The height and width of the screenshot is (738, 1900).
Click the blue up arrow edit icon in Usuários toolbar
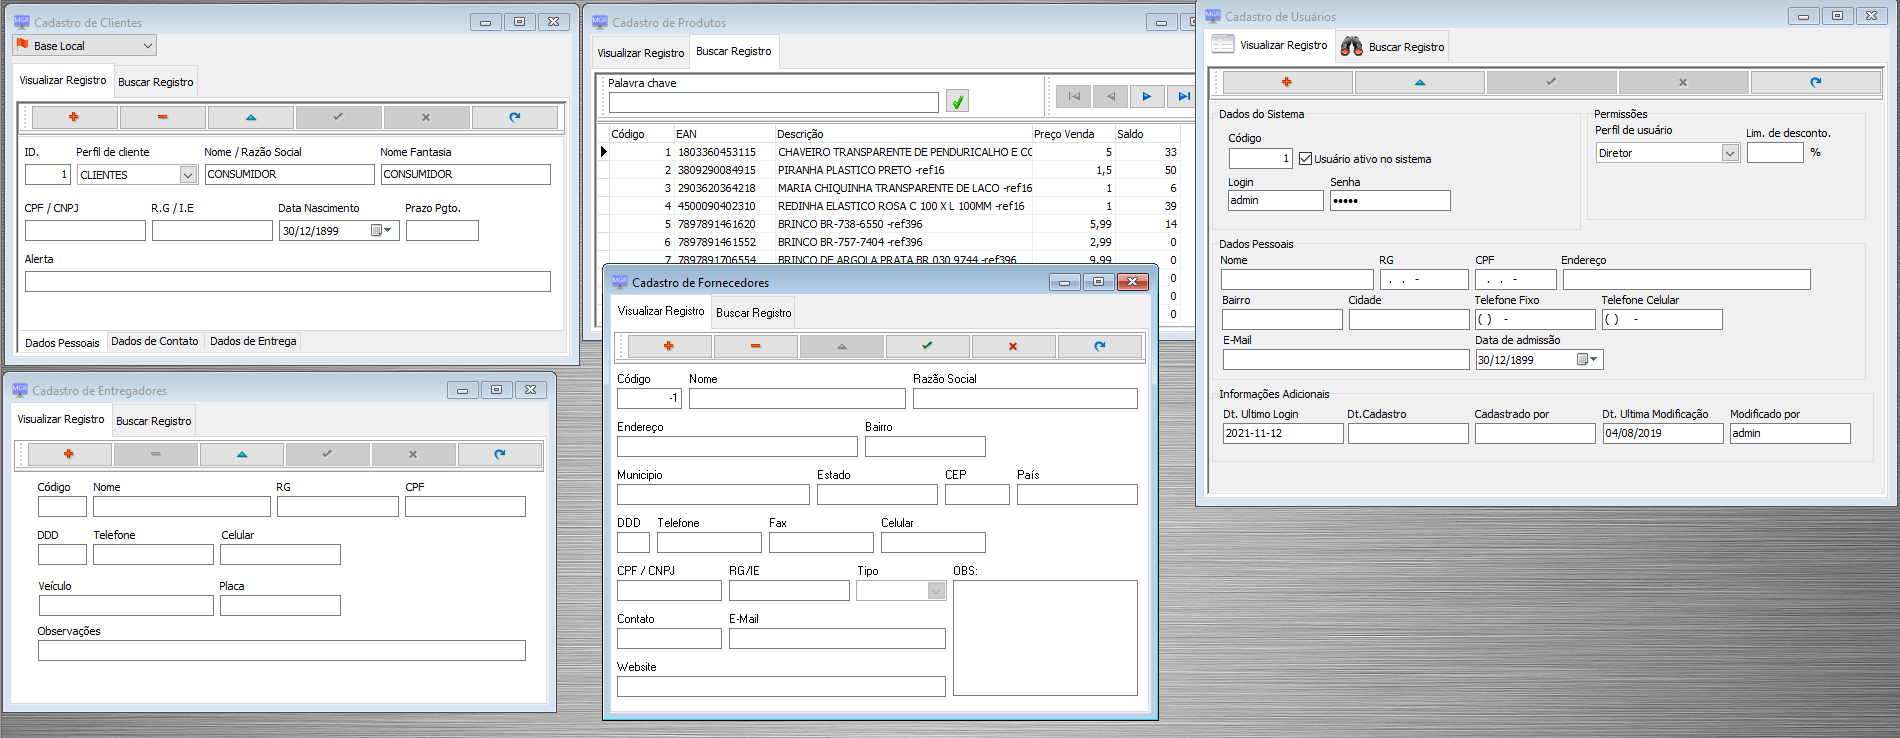coord(1420,82)
